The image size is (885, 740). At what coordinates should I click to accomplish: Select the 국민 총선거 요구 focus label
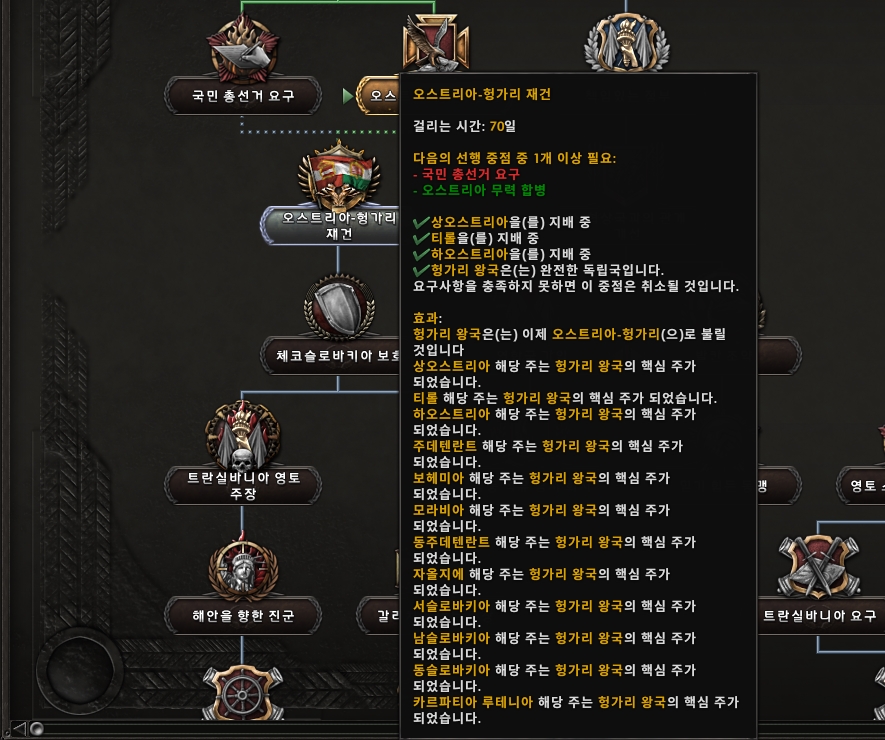243,96
